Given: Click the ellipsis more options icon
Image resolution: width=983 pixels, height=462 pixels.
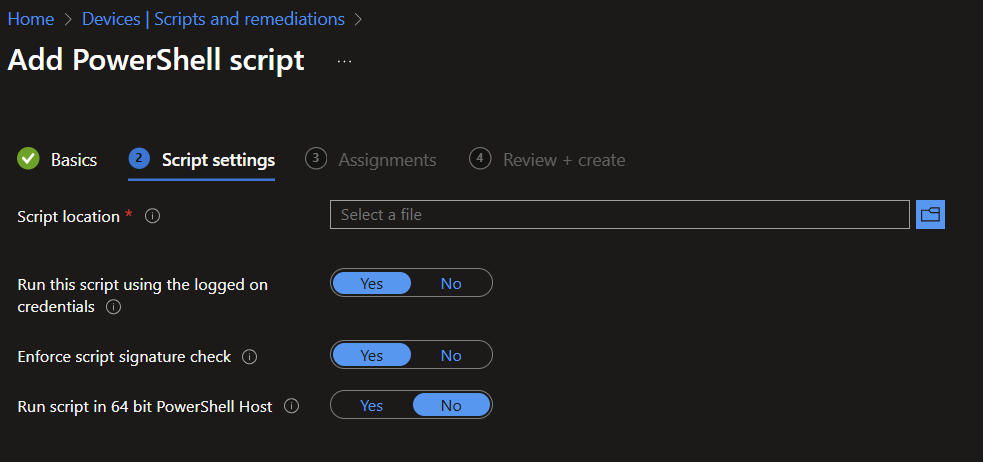Looking at the screenshot, I should 344,61.
